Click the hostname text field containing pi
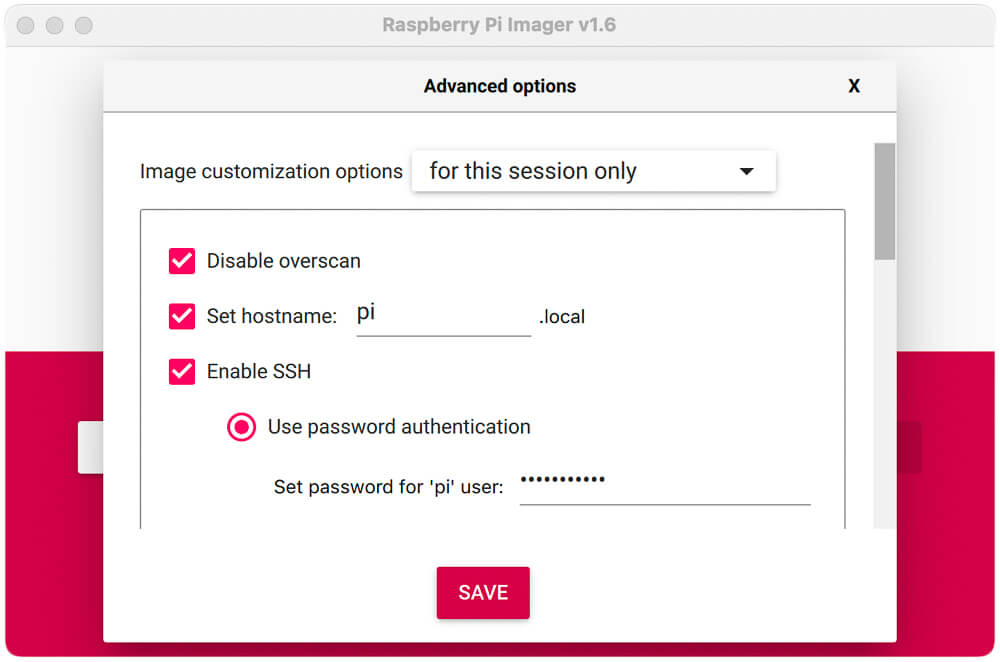 [x=443, y=317]
